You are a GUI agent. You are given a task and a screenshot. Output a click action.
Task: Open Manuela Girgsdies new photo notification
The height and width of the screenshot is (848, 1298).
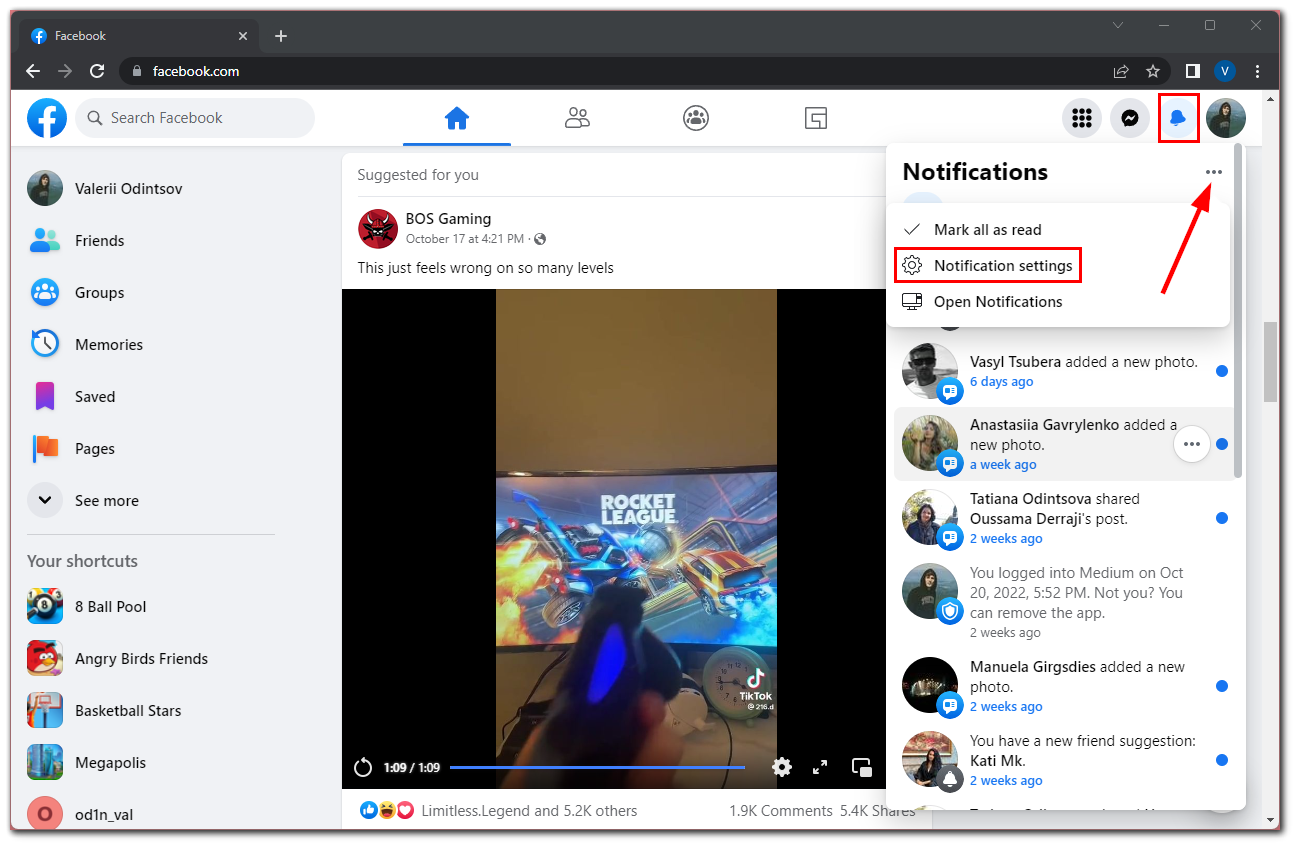[x=1064, y=686]
